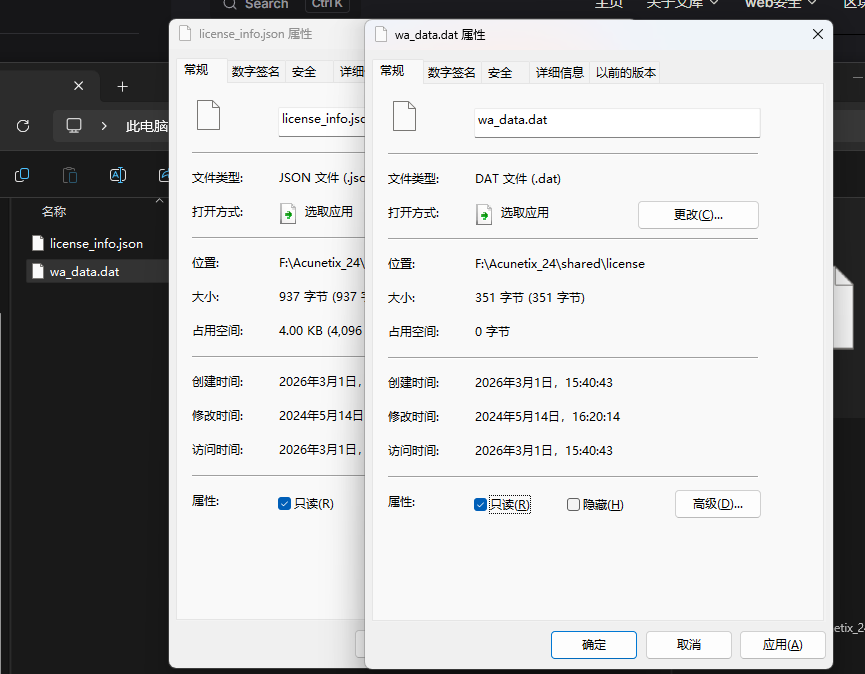The image size is (865, 674).
Task: Click the license_info.json filename input field
Action: (322, 121)
